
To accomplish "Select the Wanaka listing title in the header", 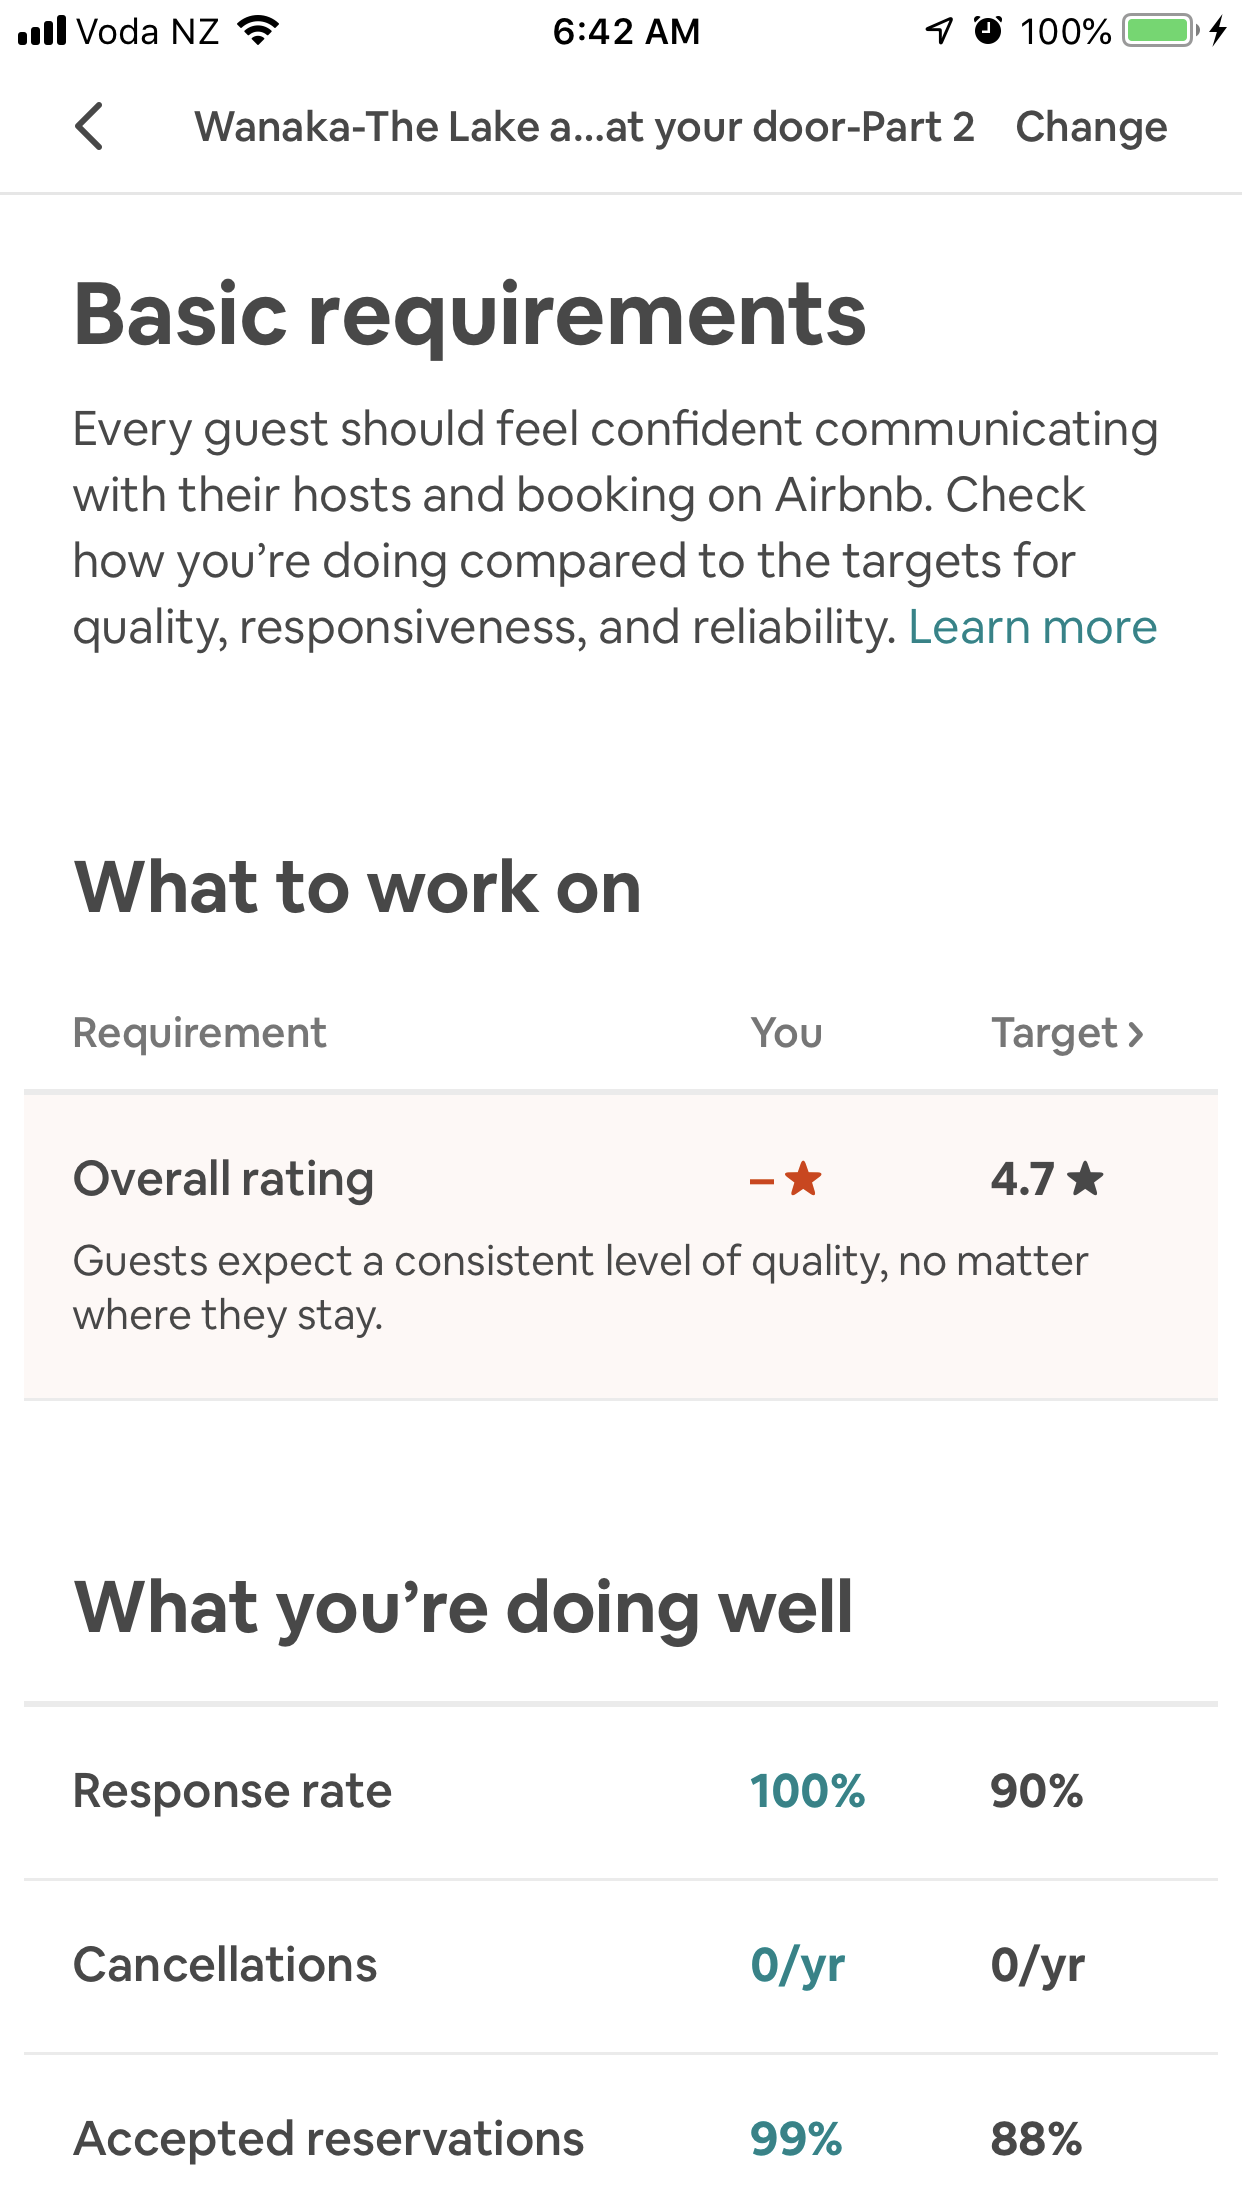I will (586, 126).
